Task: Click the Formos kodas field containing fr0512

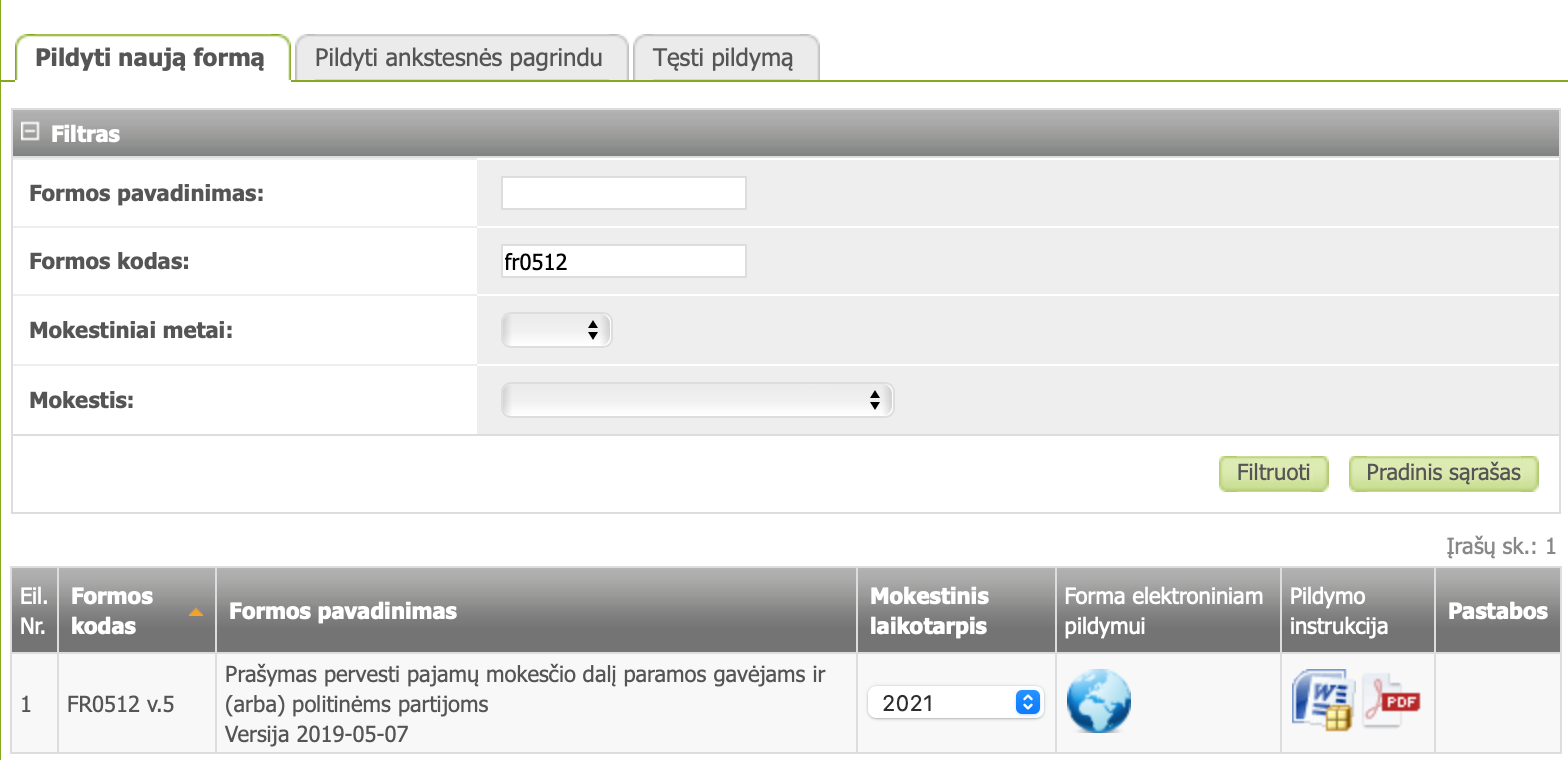Action: point(624,262)
